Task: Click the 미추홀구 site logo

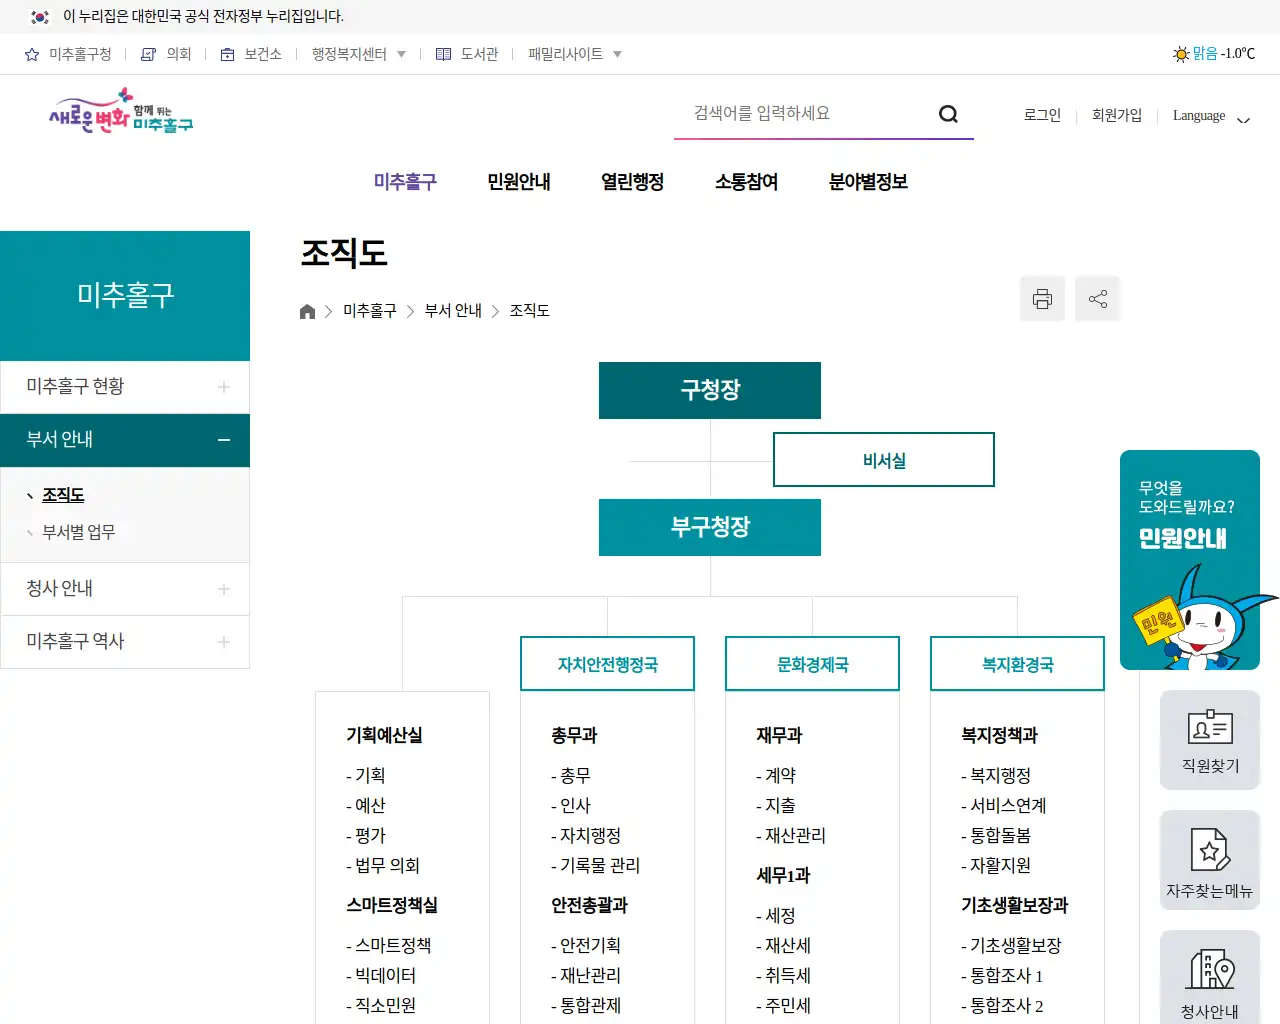Action: [121, 112]
